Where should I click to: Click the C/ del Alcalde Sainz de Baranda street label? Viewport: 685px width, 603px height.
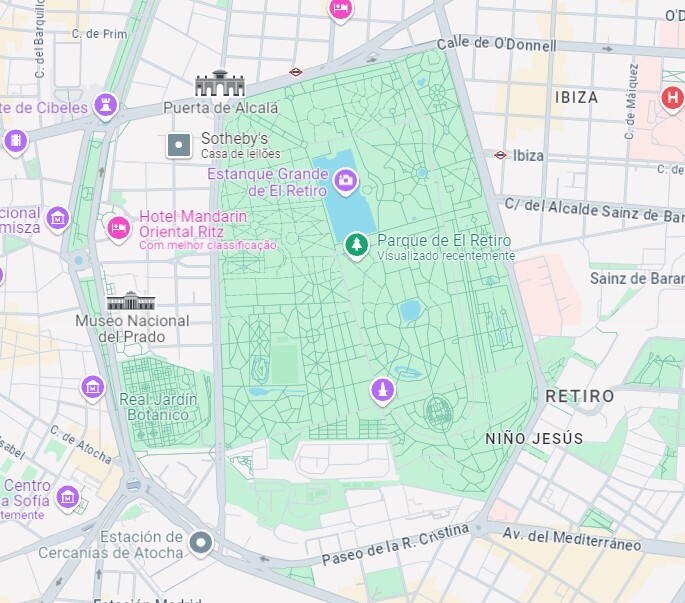[x=595, y=211]
